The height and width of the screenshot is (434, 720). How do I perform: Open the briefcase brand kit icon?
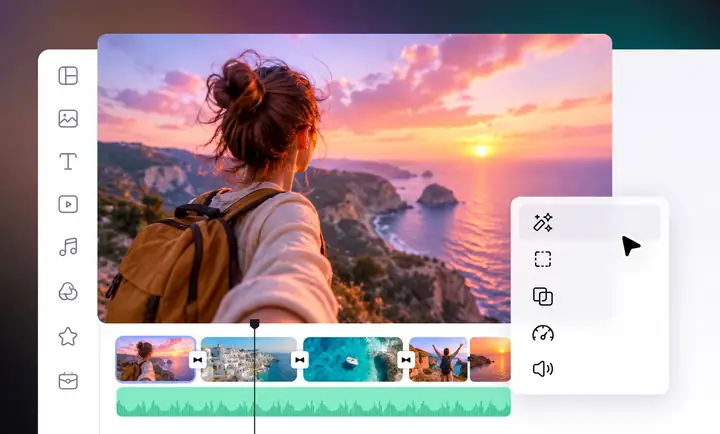(68, 380)
